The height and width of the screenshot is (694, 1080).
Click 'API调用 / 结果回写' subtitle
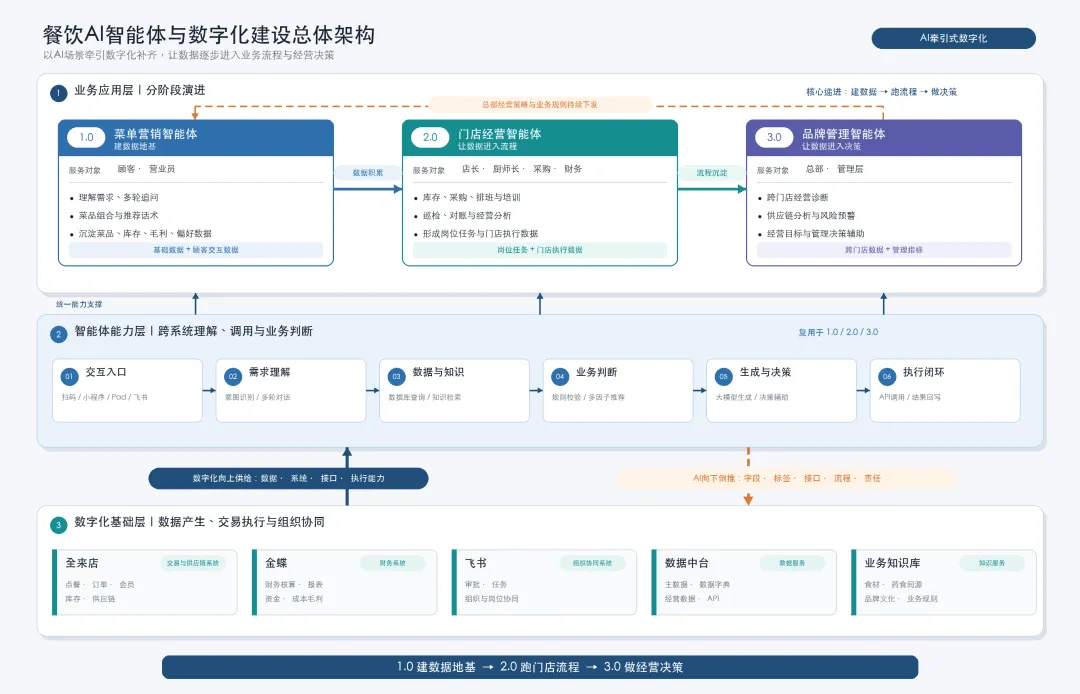(x=910, y=397)
